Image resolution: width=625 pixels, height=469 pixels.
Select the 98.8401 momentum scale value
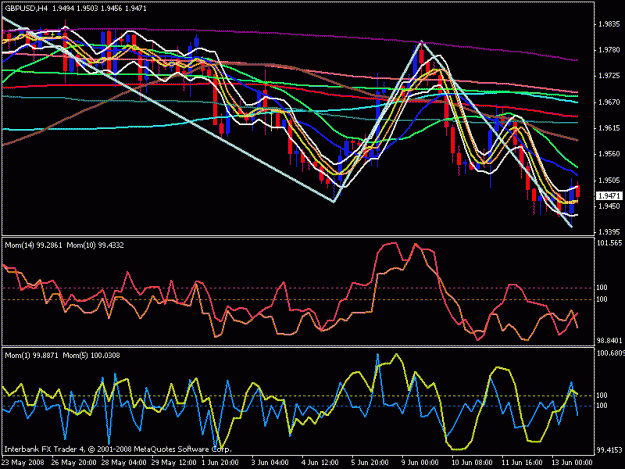pyautogui.click(x=609, y=341)
